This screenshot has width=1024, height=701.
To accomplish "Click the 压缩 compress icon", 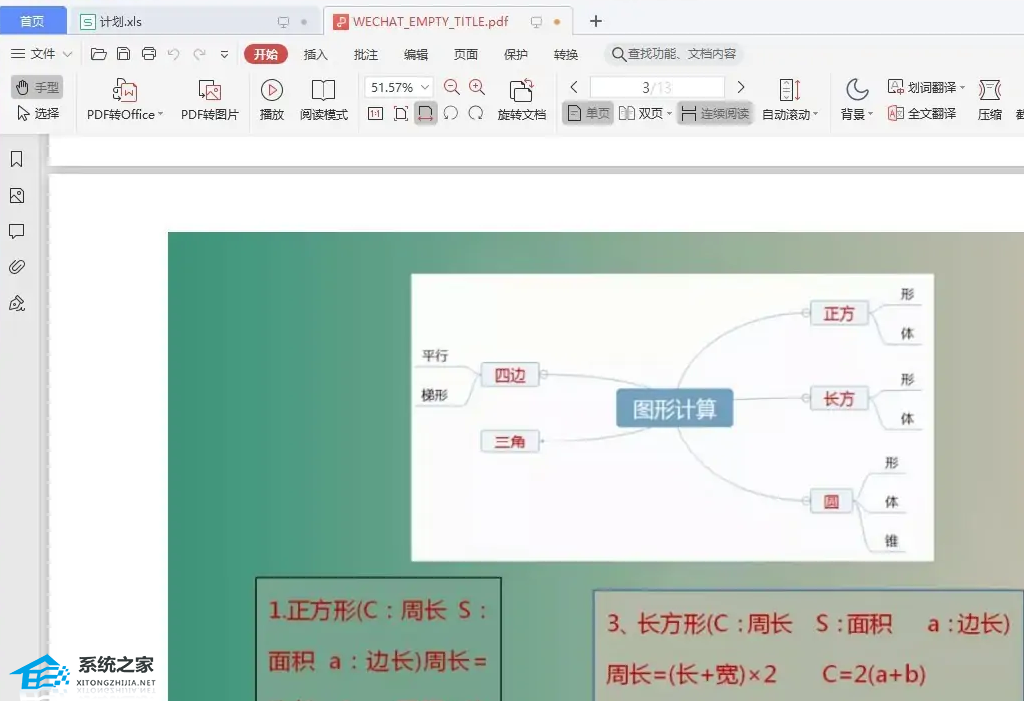I will (989, 90).
